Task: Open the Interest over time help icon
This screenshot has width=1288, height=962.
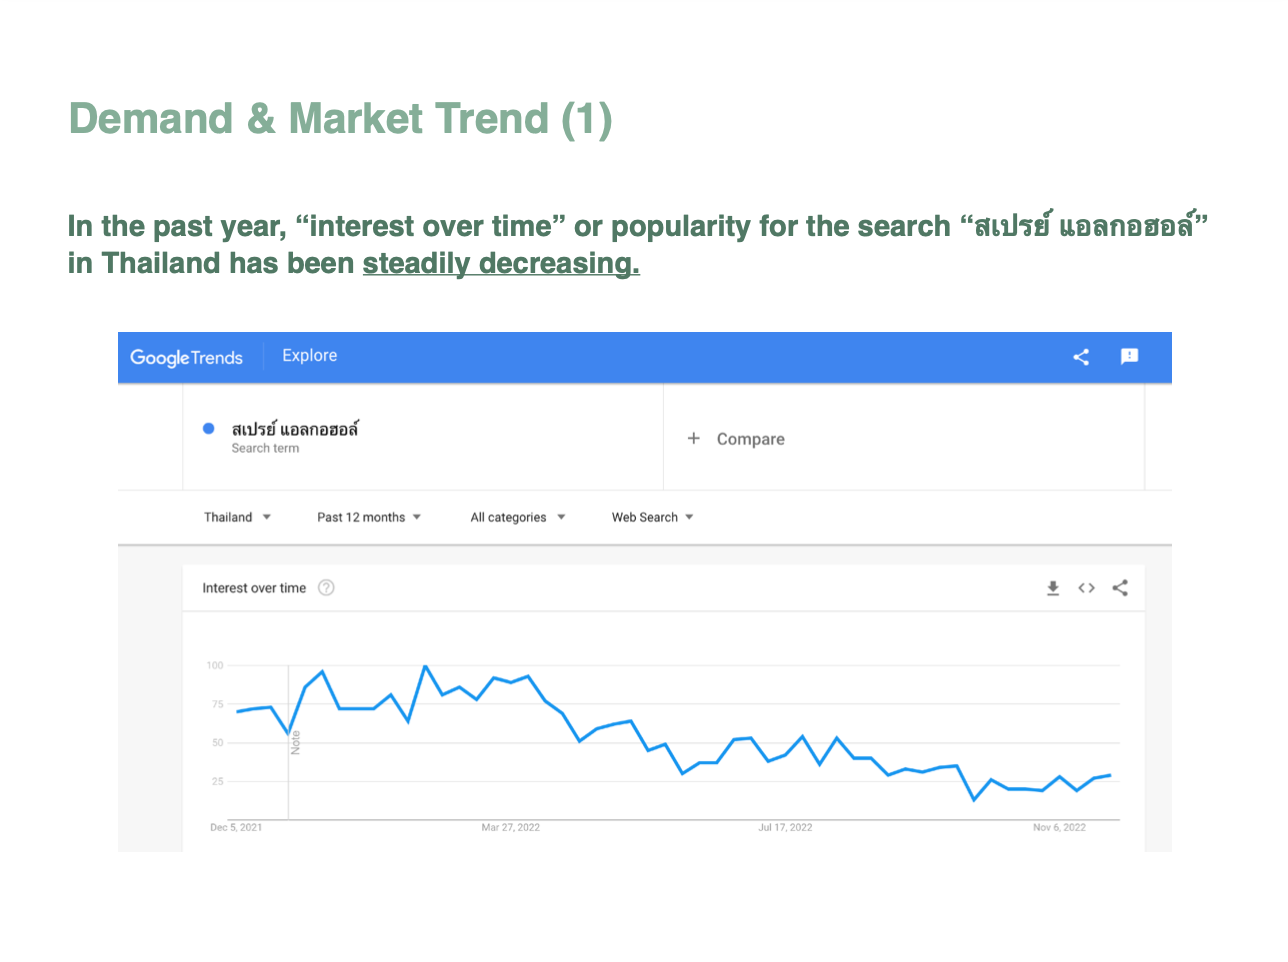Action: pyautogui.click(x=326, y=588)
